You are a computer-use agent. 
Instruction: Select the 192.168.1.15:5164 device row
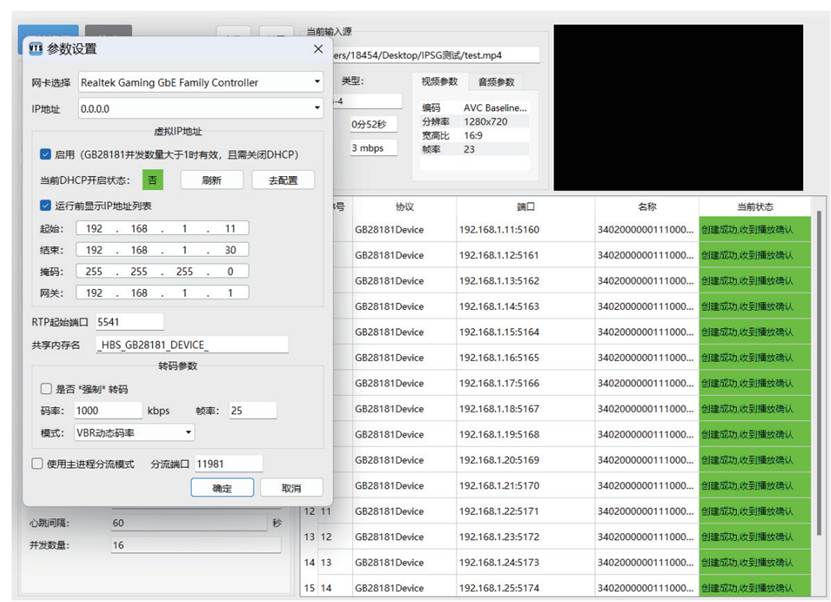pos(555,332)
